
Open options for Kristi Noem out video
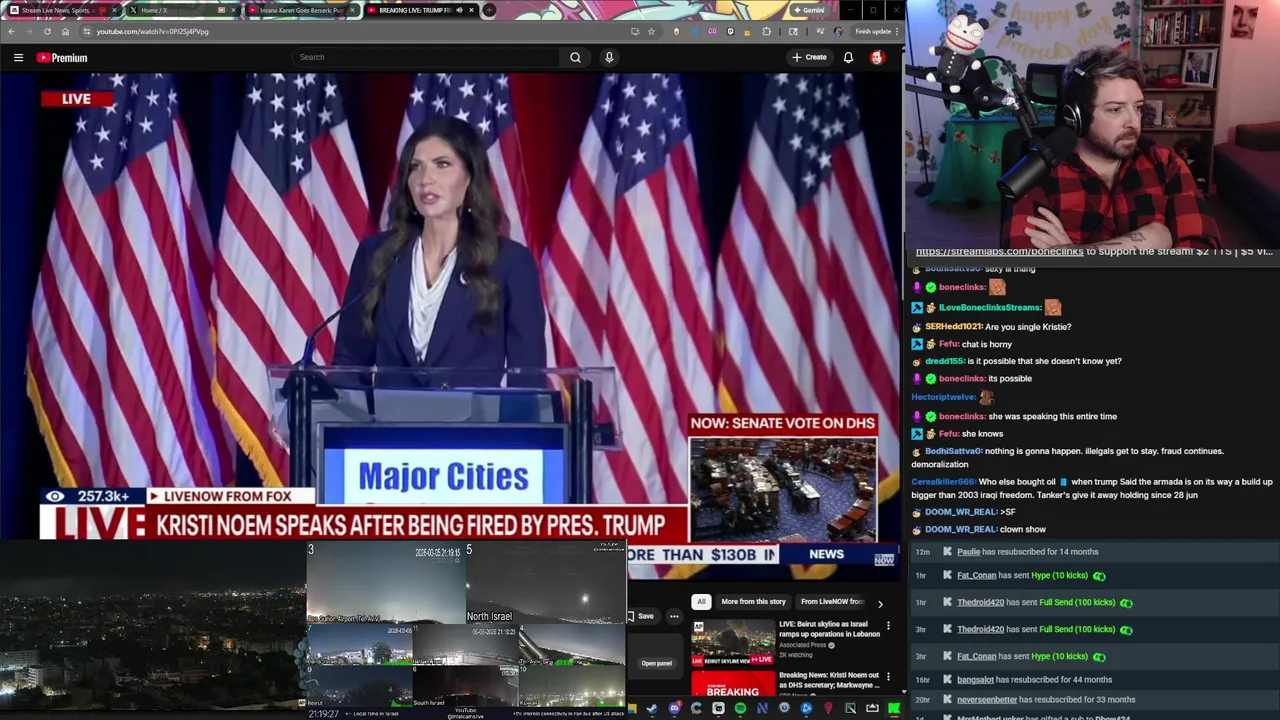point(888,677)
